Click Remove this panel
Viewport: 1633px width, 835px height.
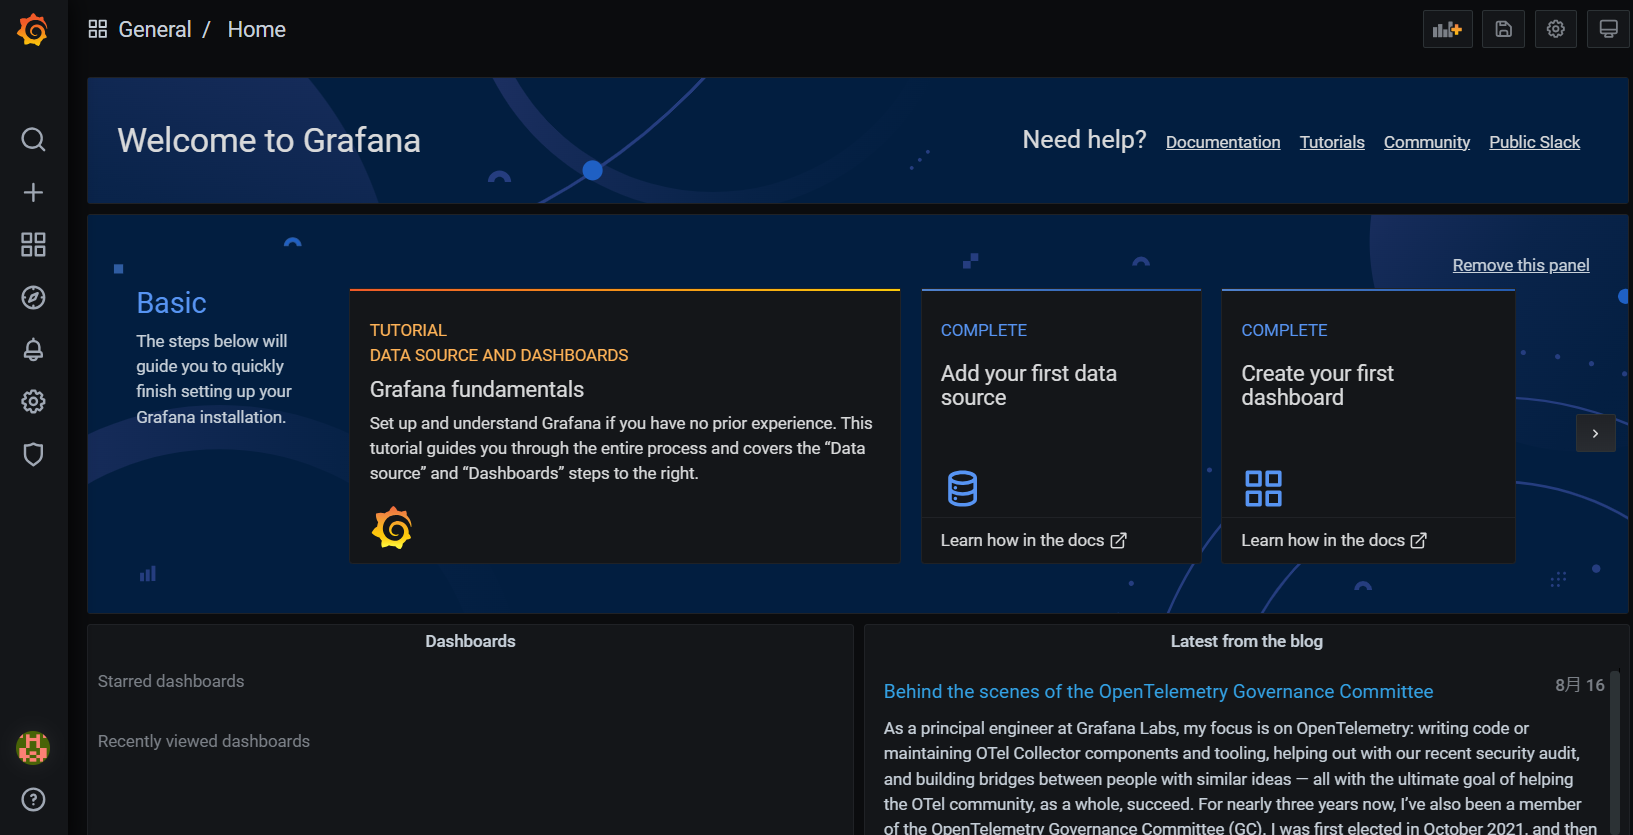[1521, 265]
